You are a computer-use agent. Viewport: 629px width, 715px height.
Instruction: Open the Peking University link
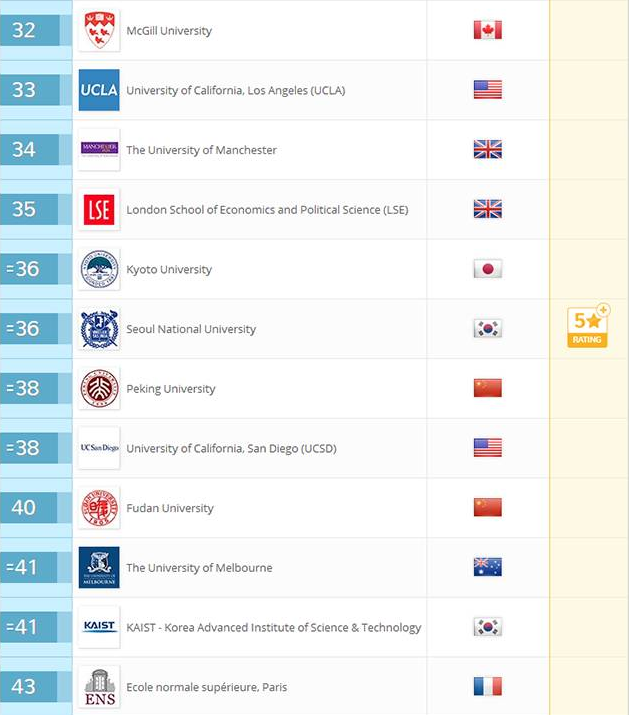pos(171,389)
